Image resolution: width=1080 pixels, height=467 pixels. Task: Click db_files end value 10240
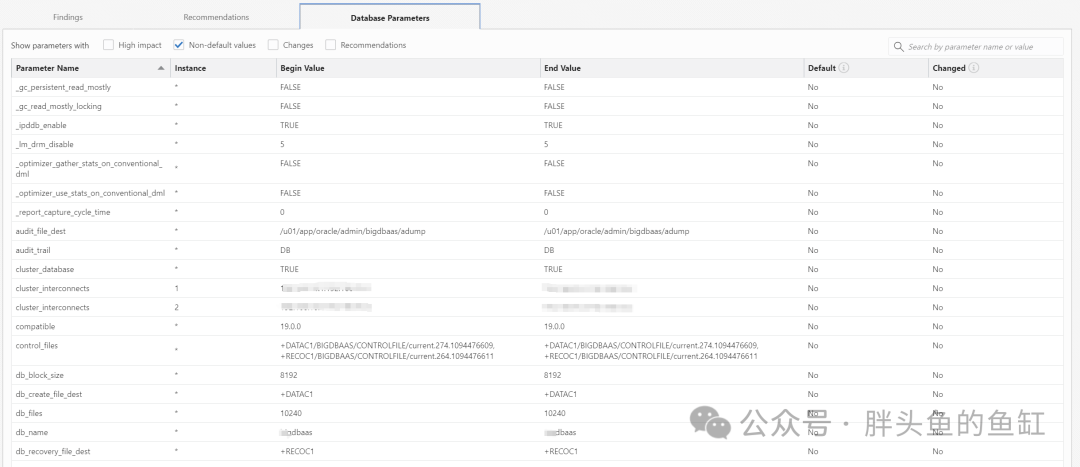(x=554, y=413)
